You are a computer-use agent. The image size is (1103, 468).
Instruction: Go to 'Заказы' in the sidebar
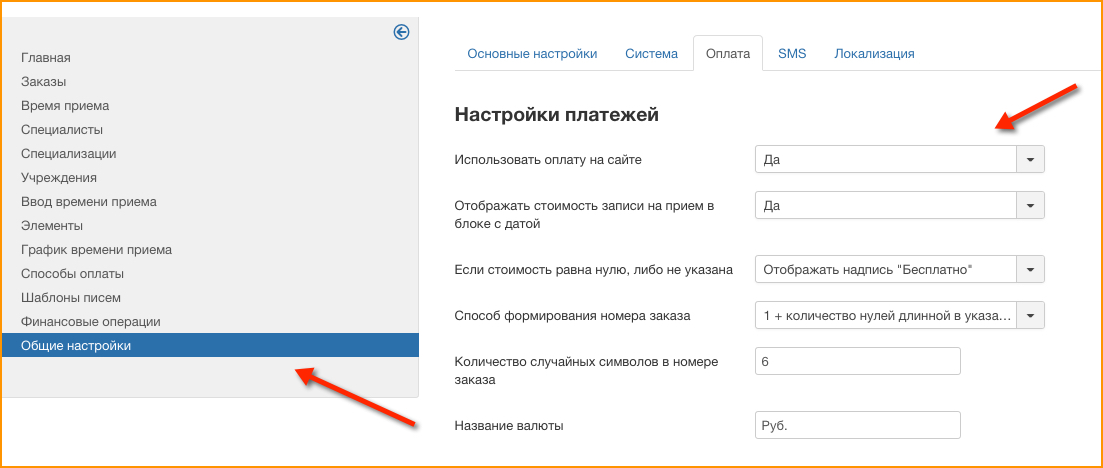tap(44, 82)
